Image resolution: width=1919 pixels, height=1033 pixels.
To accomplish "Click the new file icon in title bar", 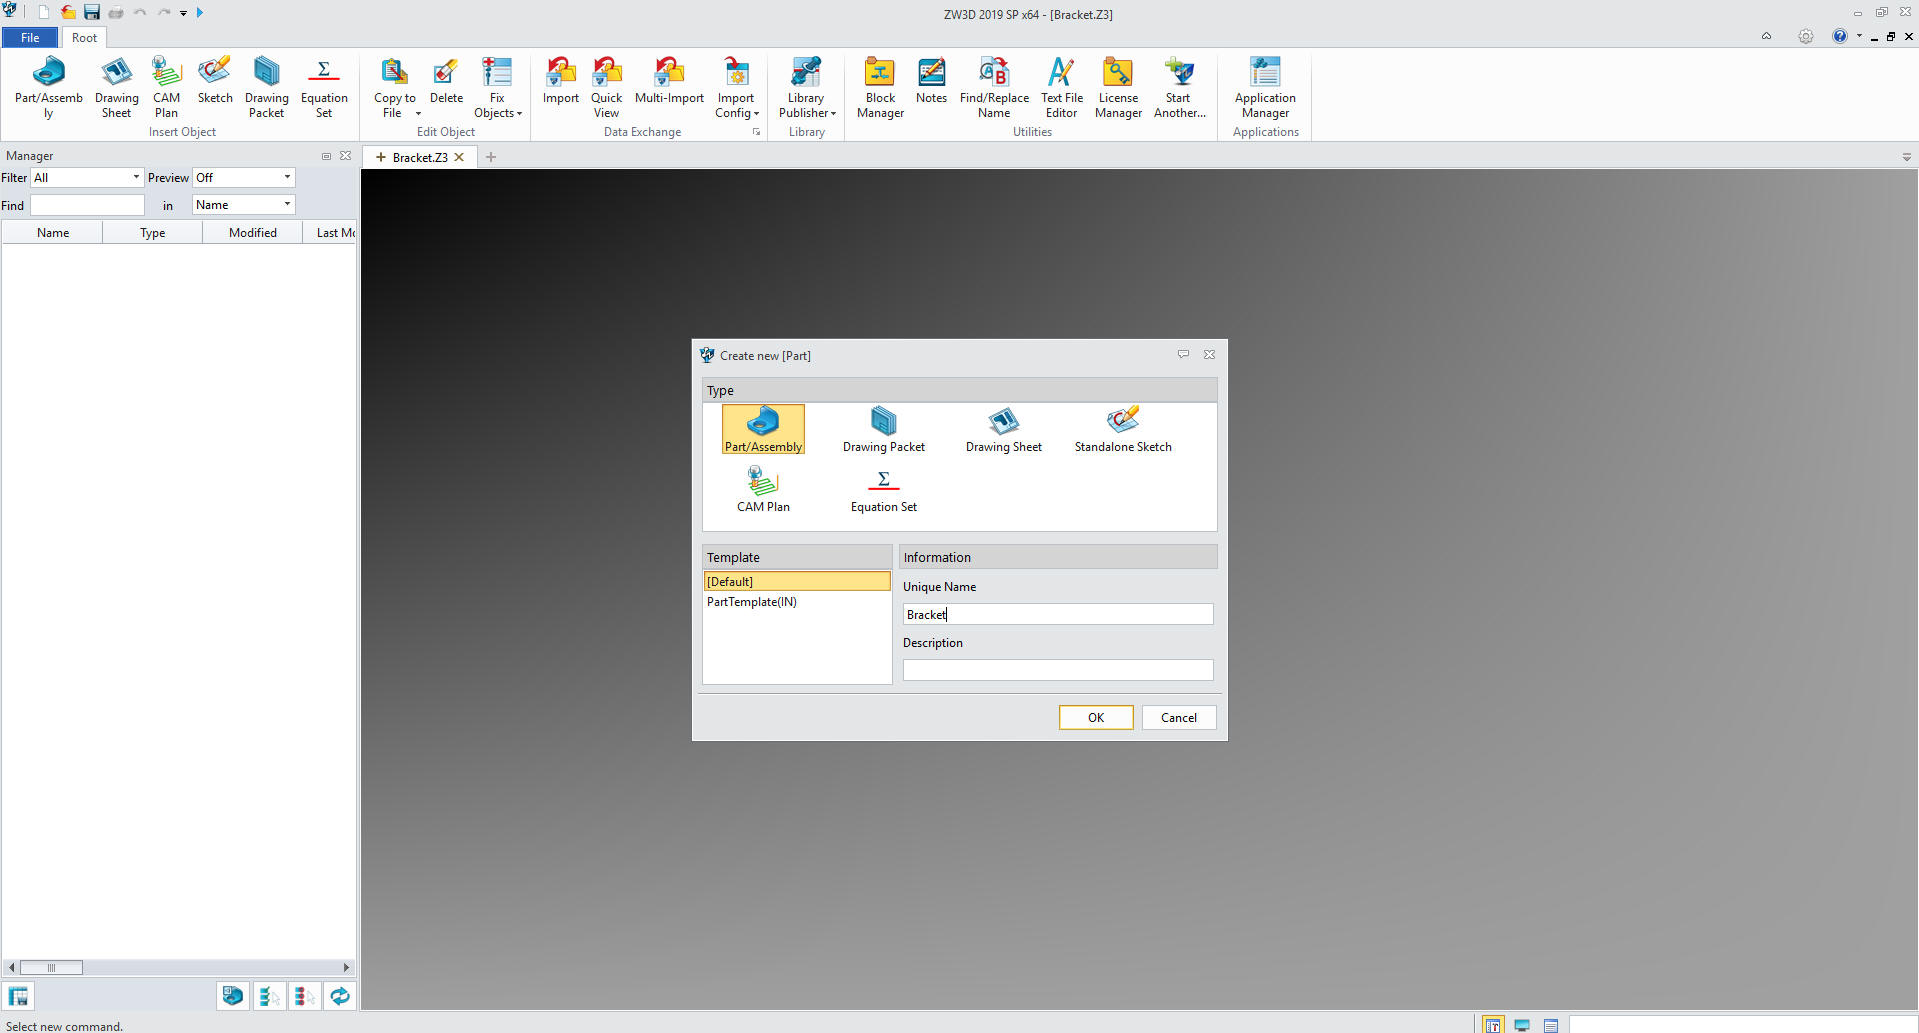I will (x=44, y=12).
